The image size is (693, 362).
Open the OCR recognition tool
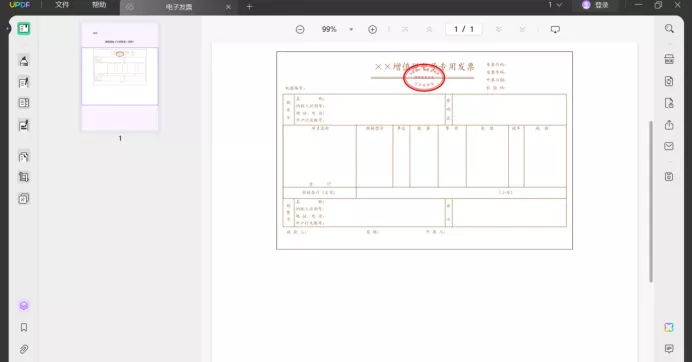(x=669, y=59)
